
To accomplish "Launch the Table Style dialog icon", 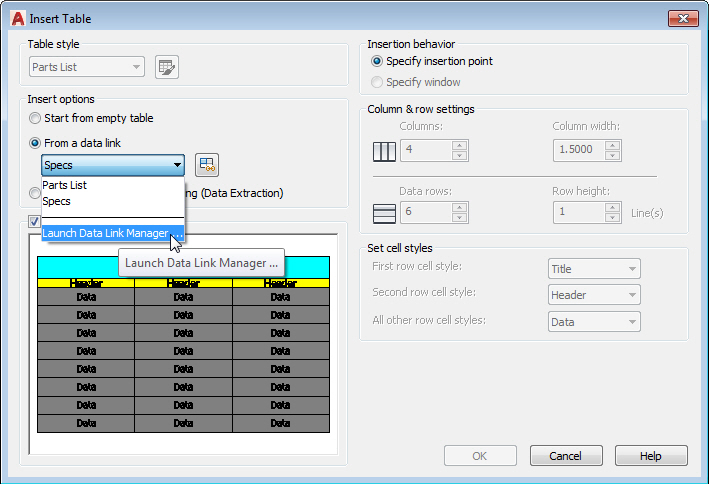I will [167, 67].
